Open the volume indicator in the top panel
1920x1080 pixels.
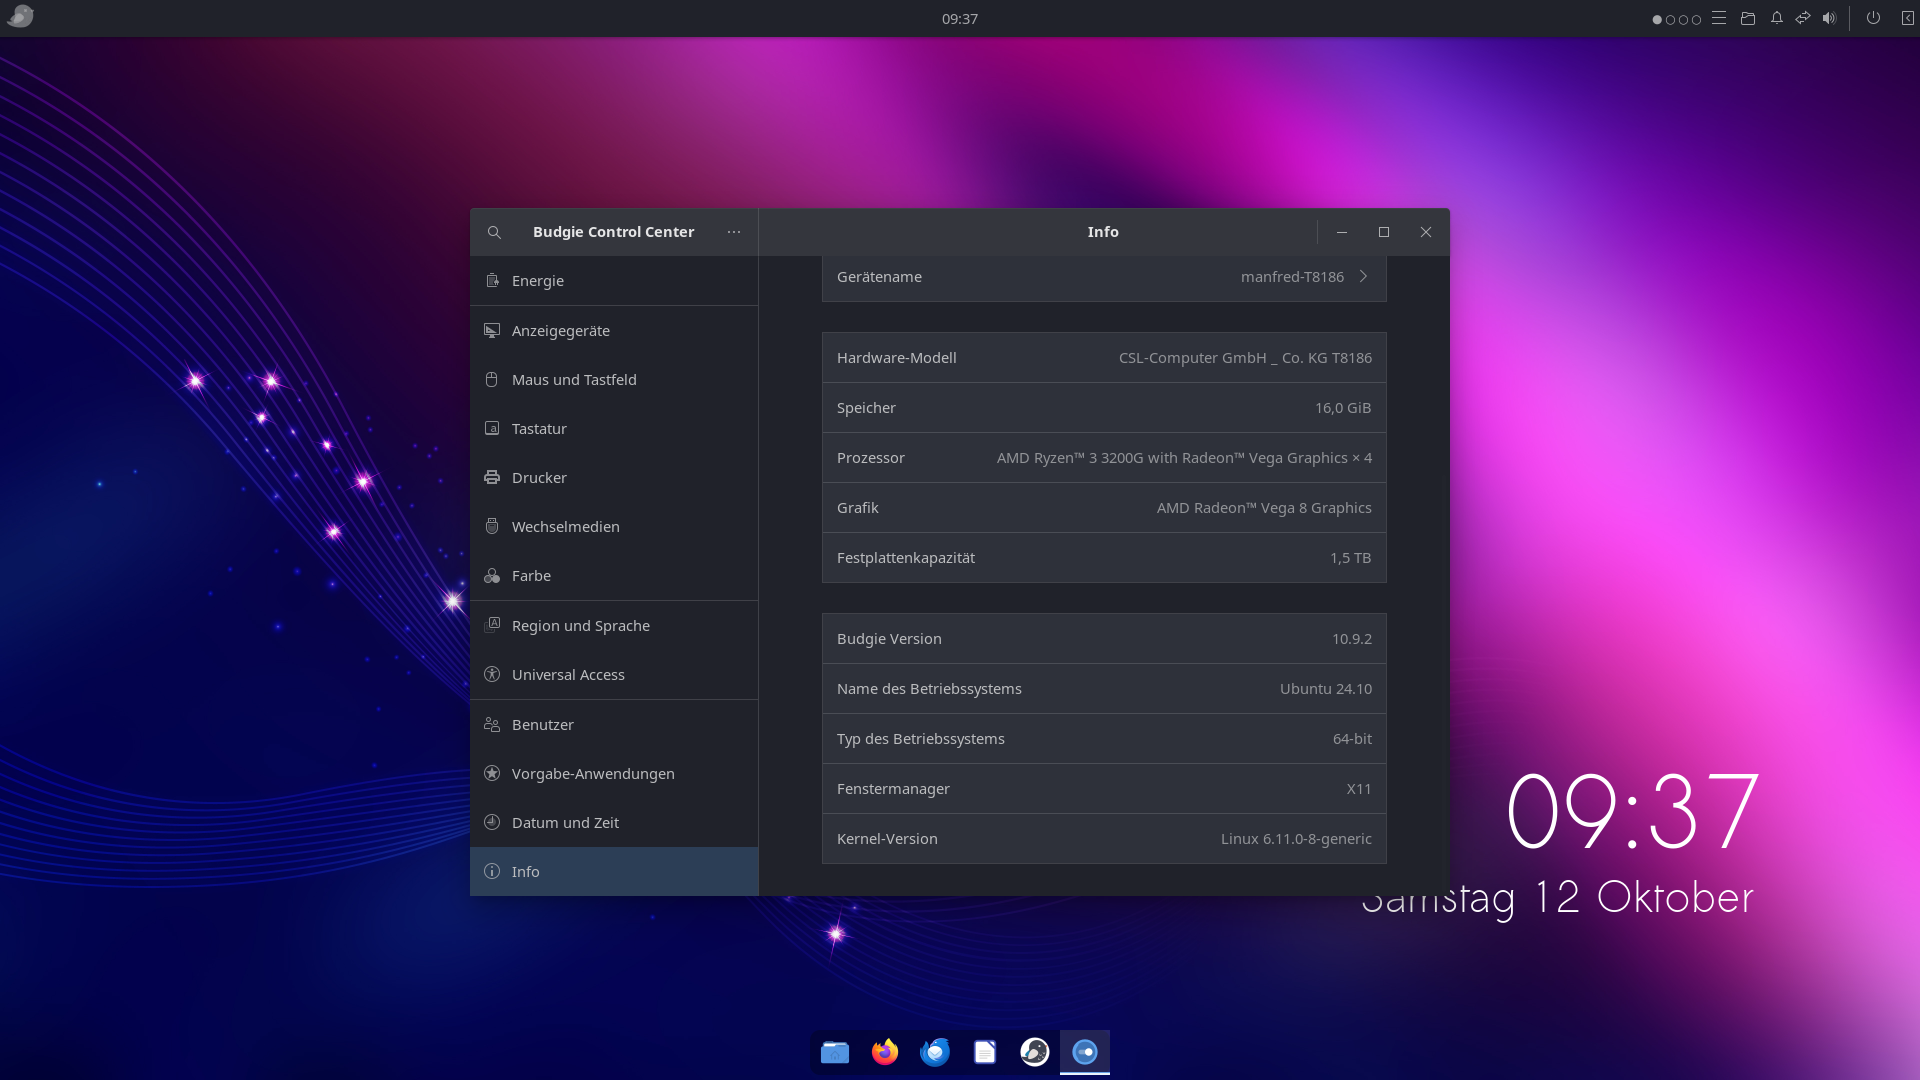click(1829, 18)
